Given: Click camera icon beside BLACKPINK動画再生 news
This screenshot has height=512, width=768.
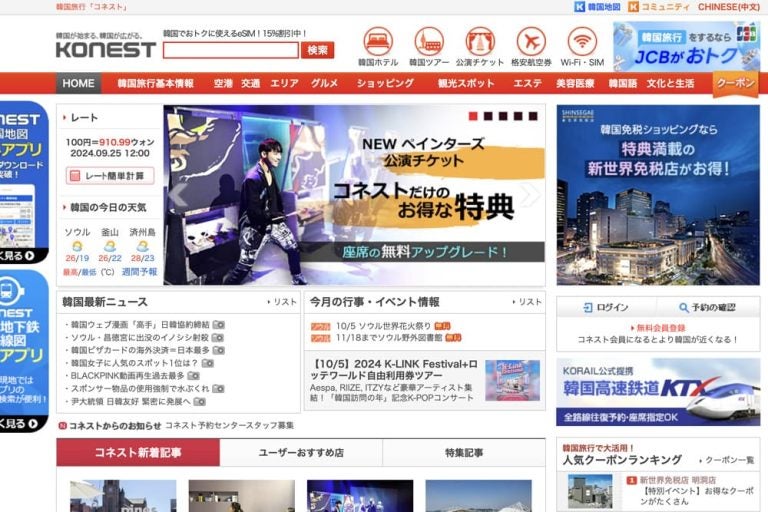Looking at the screenshot, I should (x=193, y=376).
